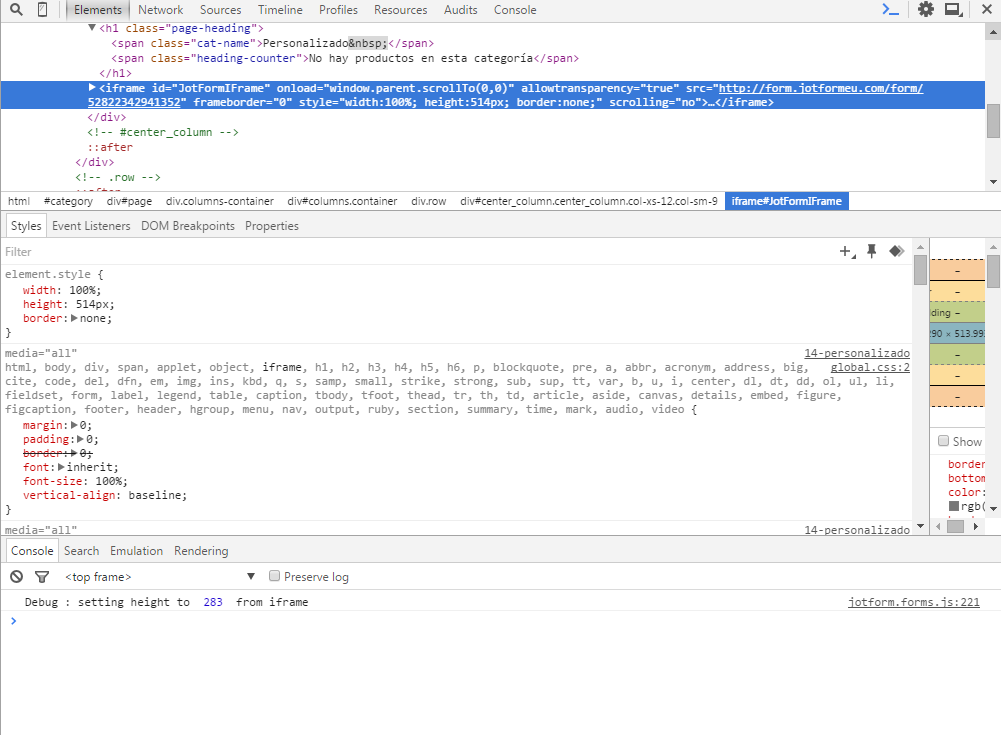1001x735 pixels.
Task: Add new style rule plus icon
Action: tap(846, 251)
